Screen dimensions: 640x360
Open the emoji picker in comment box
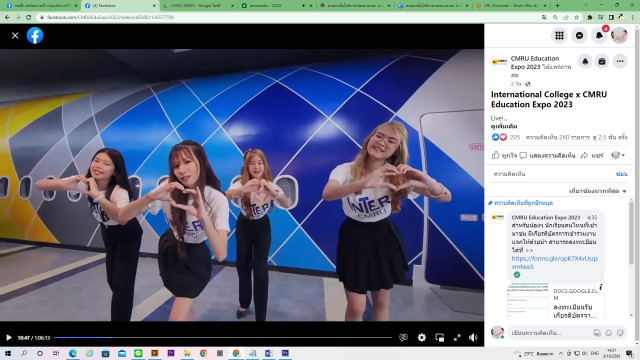(x=609, y=333)
